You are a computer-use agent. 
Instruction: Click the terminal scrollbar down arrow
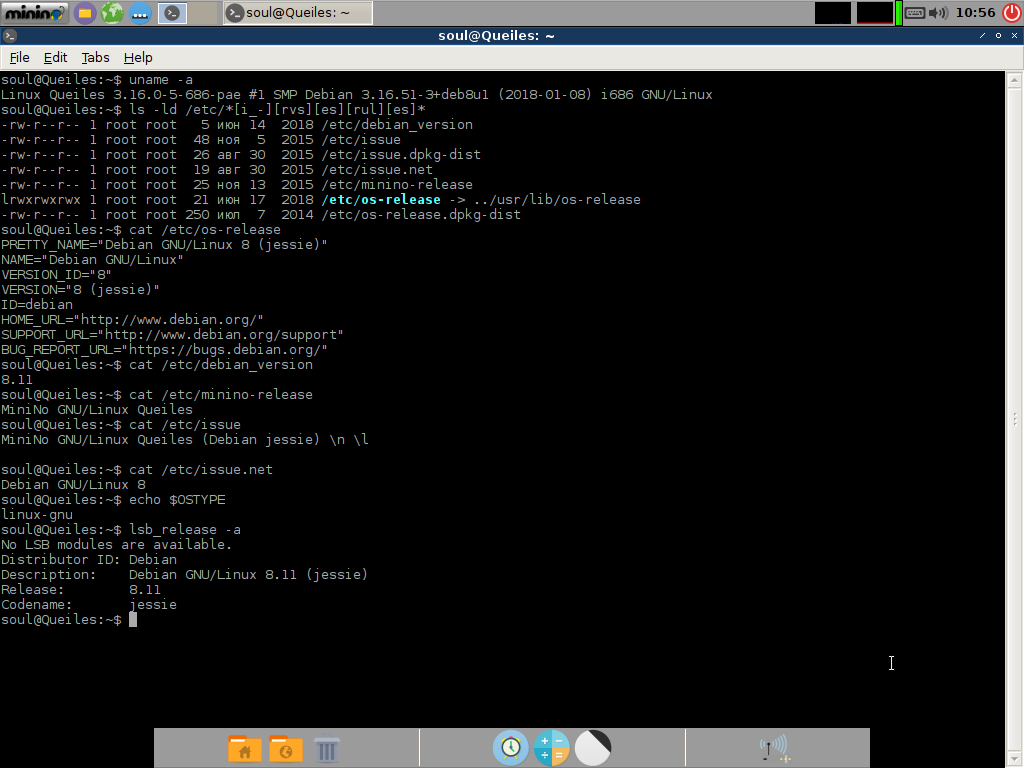pyautogui.click(x=1014, y=759)
